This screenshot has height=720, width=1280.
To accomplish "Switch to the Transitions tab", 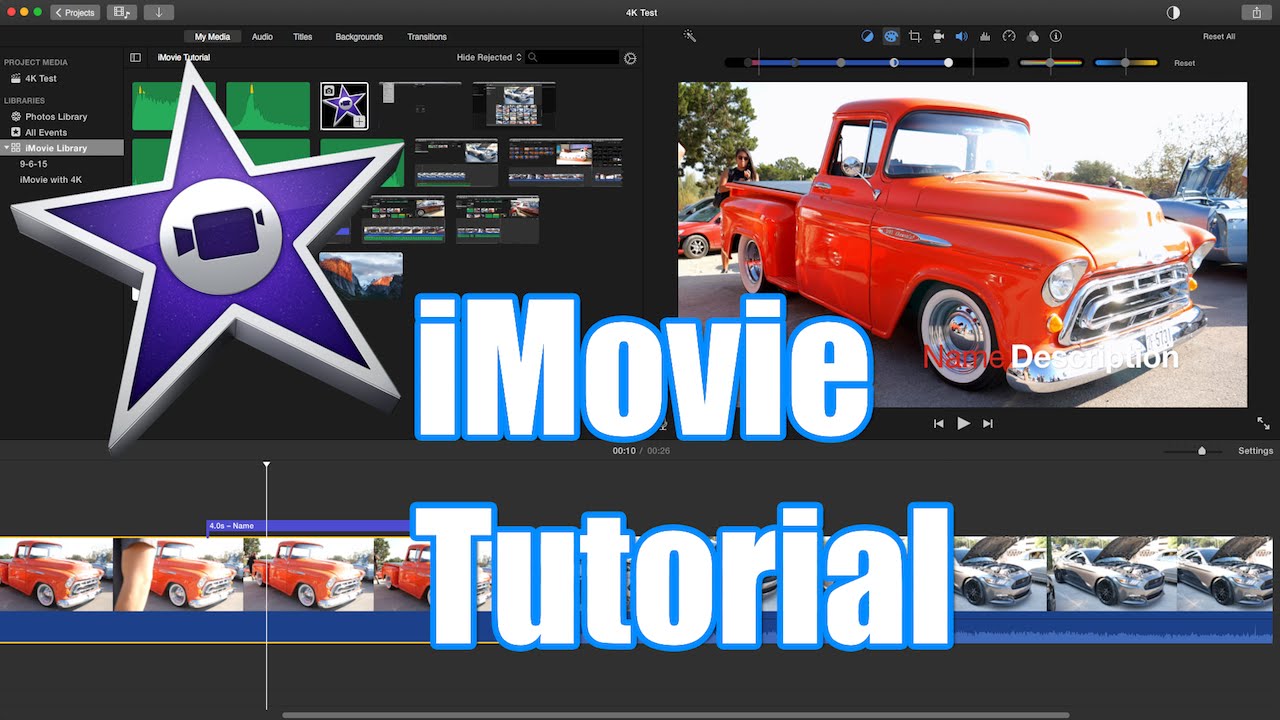I will (x=427, y=37).
